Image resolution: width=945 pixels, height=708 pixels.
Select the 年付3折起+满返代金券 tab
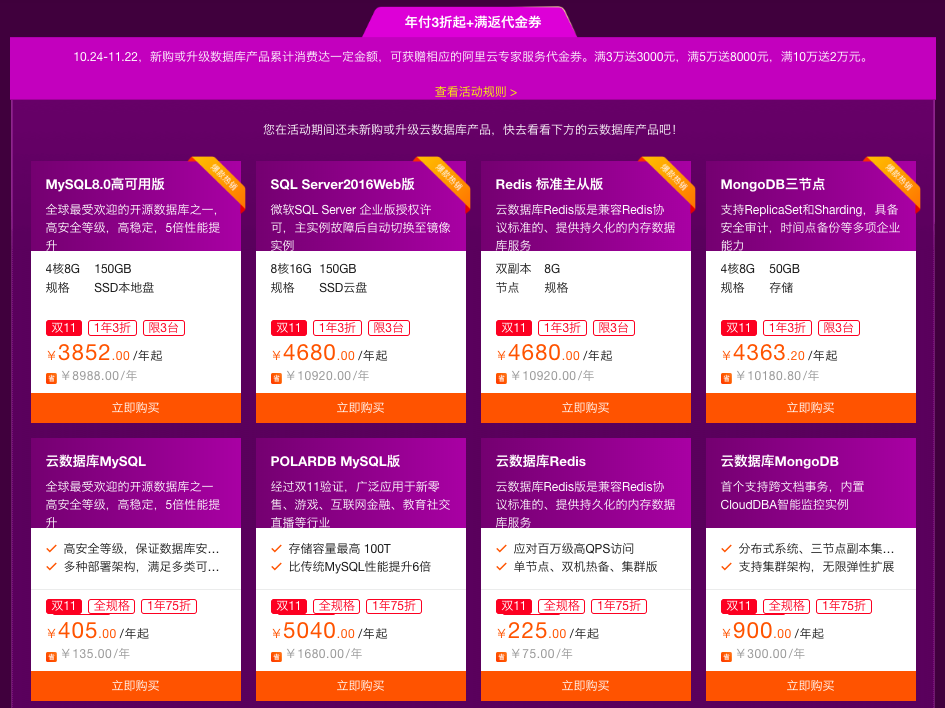(472, 22)
